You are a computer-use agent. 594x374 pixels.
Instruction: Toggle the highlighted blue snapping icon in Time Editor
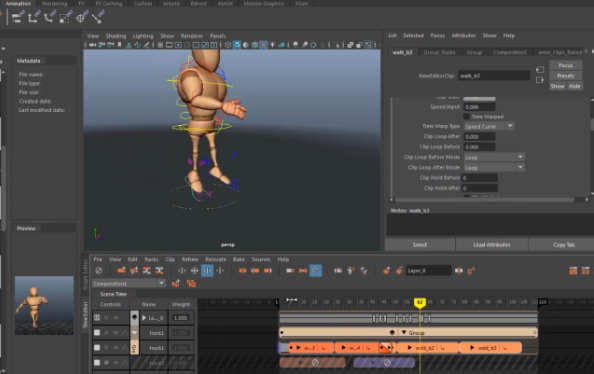point(207,271)
